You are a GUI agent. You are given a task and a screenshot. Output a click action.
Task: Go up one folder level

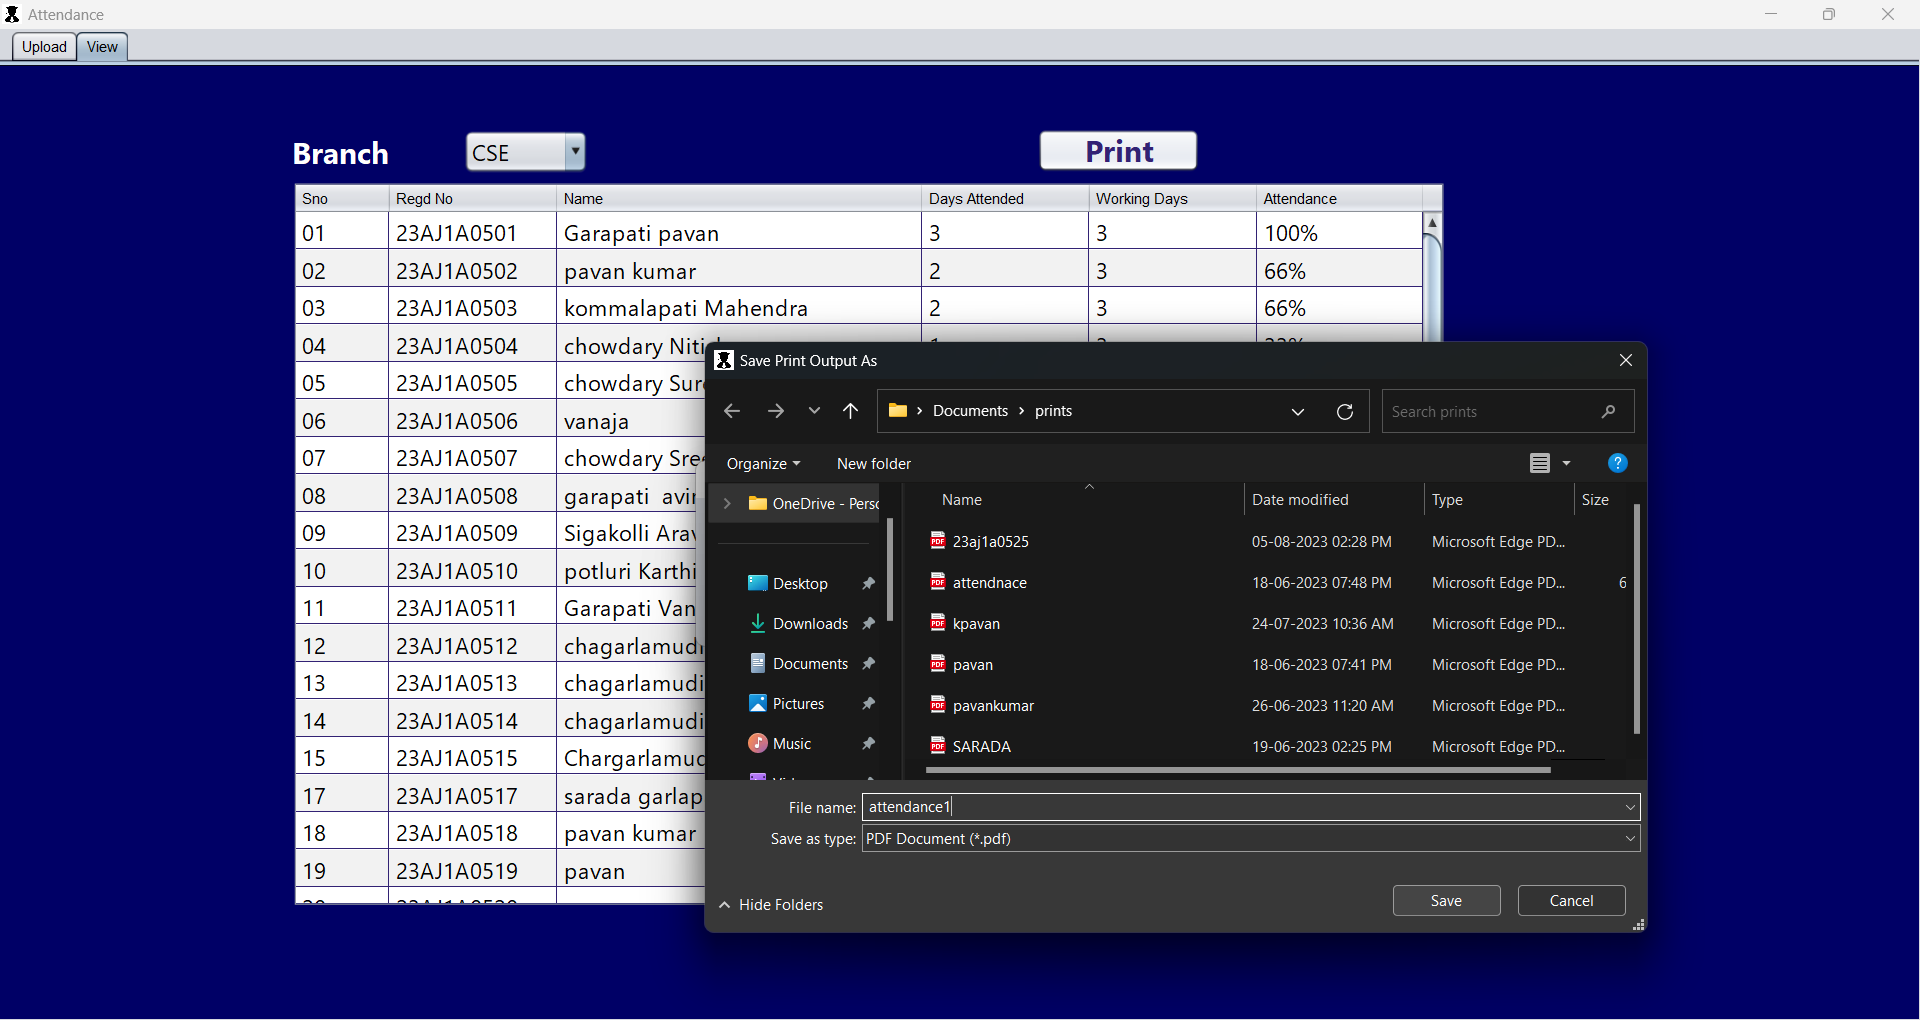851,411
